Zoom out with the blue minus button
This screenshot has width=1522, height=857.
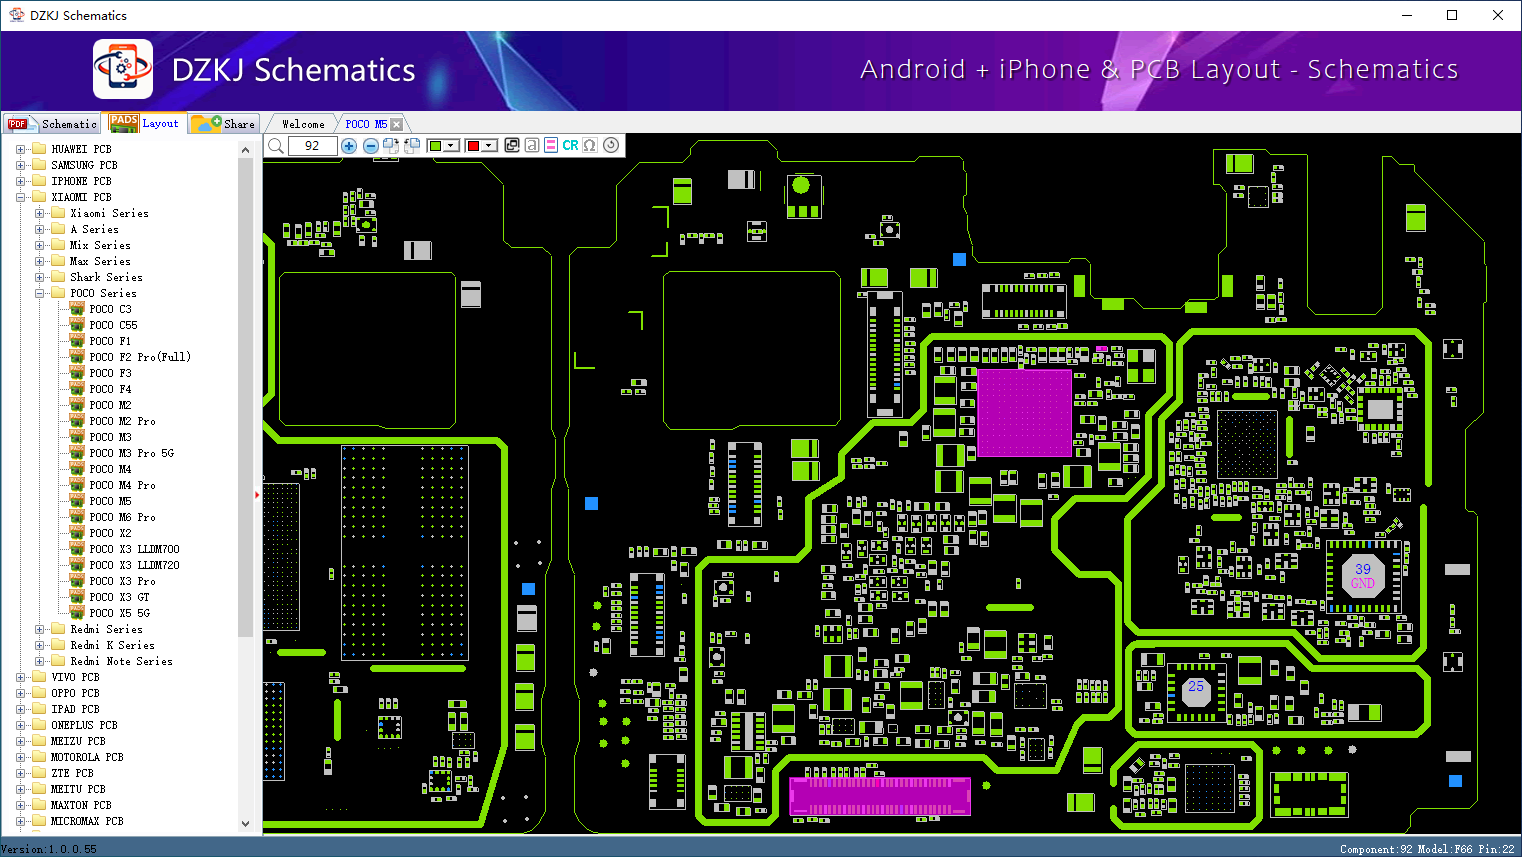click(370, 146)
